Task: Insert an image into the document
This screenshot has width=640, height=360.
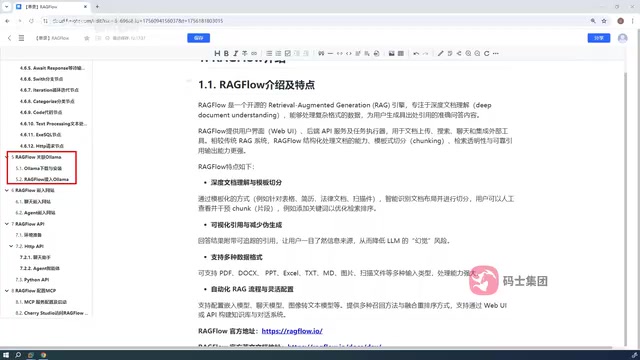Action: [391, 53]
